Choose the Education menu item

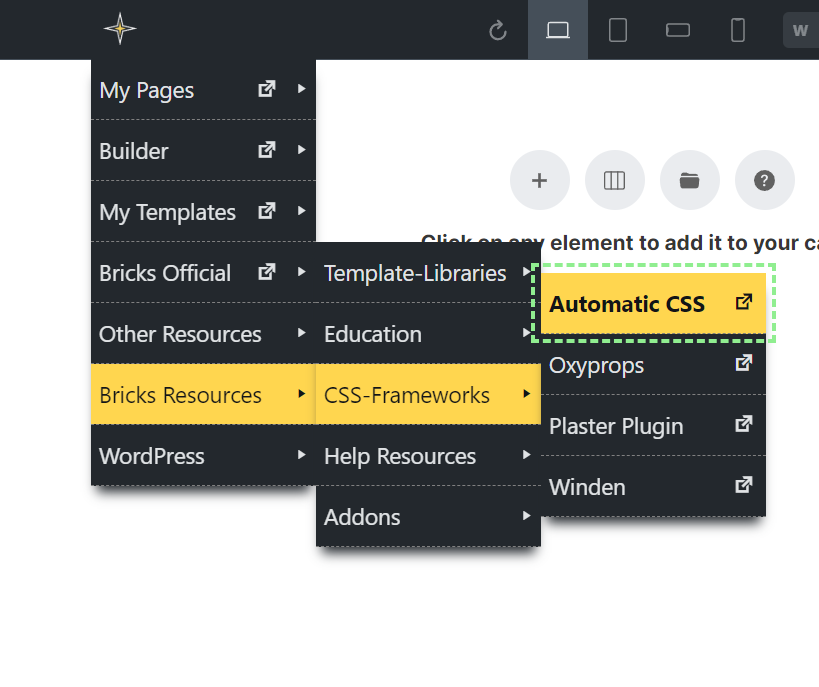373,334
